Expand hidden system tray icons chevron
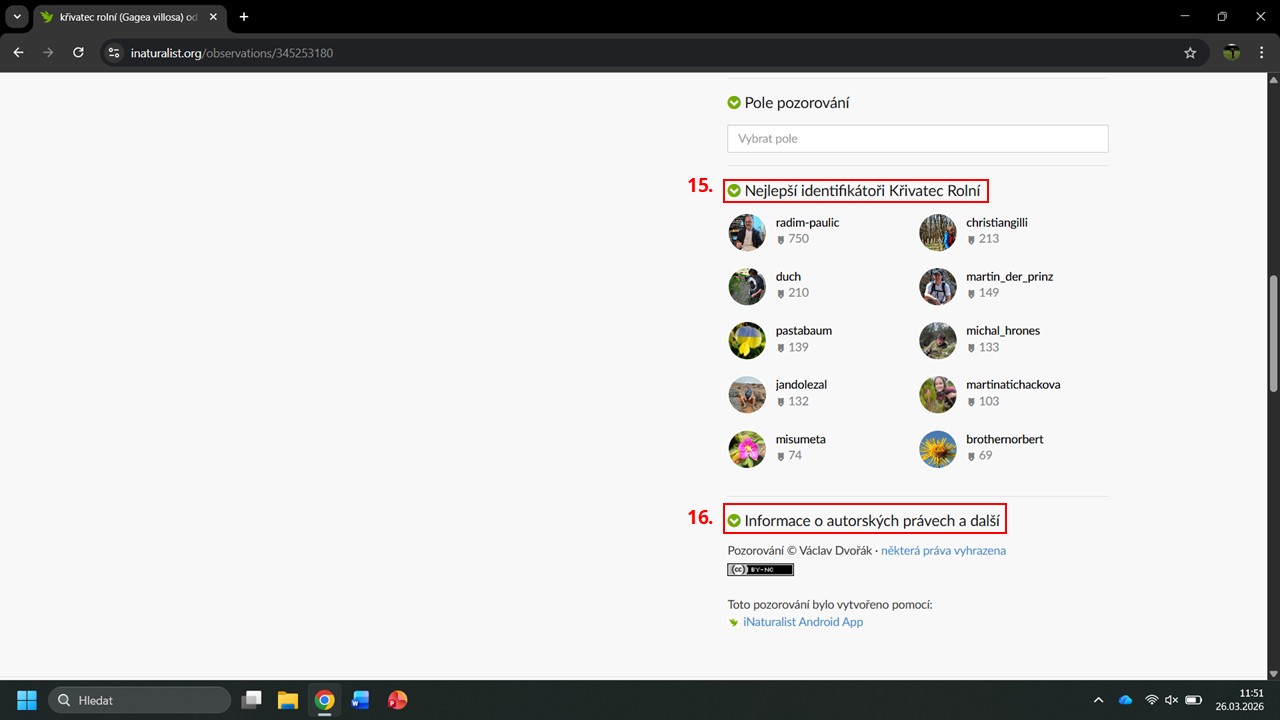The width and height of the screenshot is (1280, 720). [x=1098, y=700]
